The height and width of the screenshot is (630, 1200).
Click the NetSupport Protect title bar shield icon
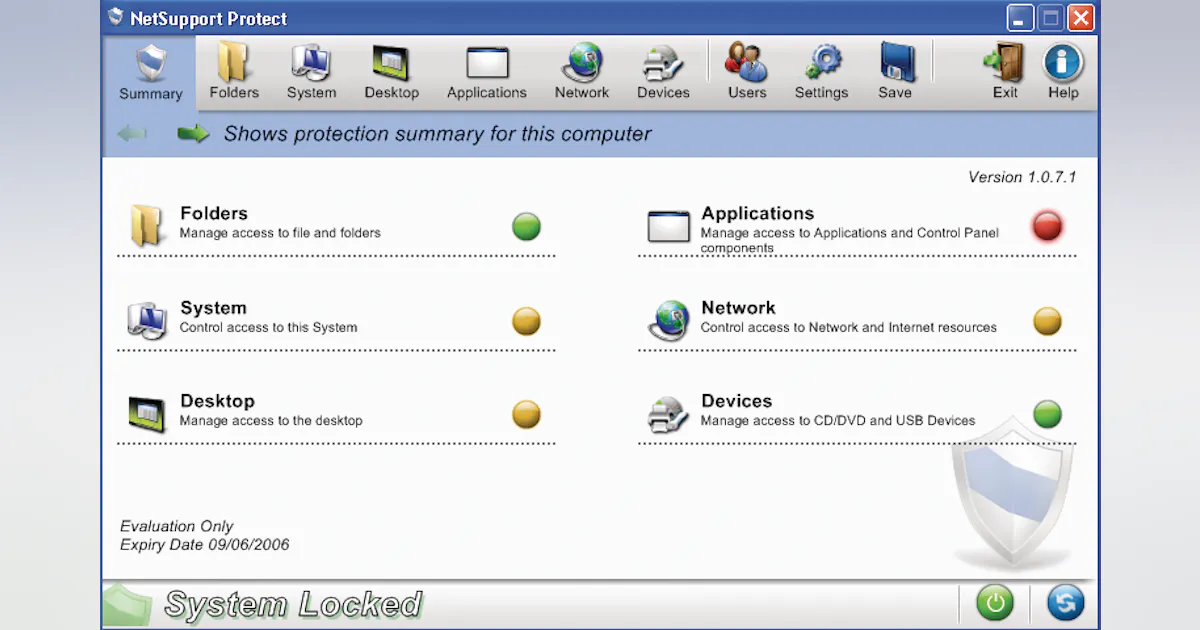tap(116, 17)
